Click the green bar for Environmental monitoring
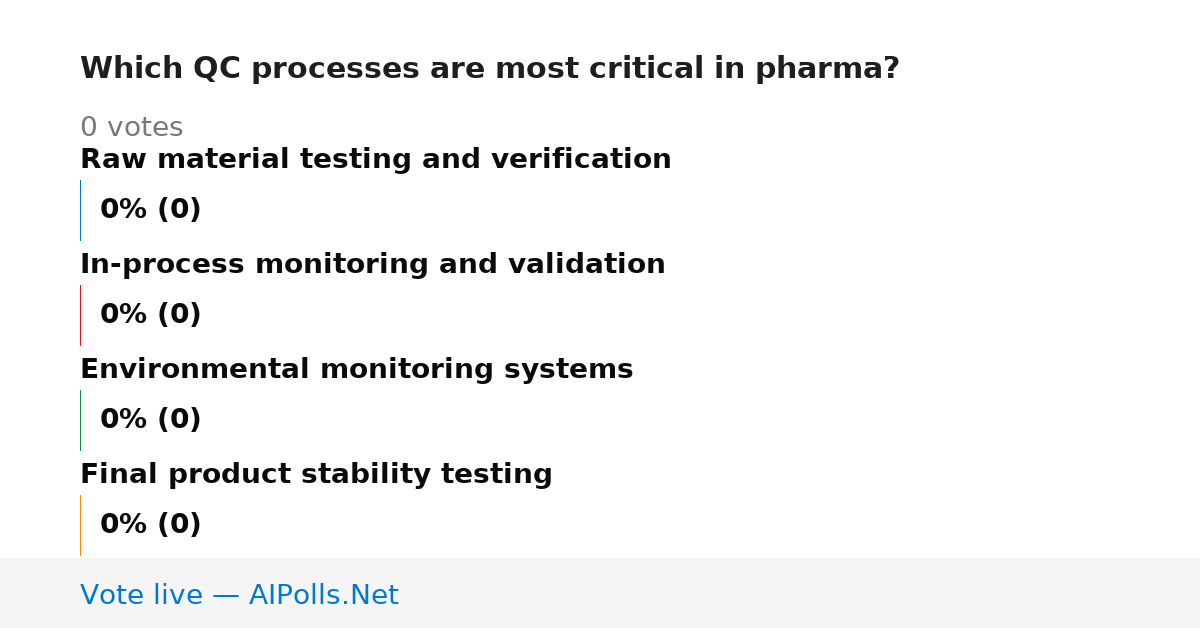 80,420
